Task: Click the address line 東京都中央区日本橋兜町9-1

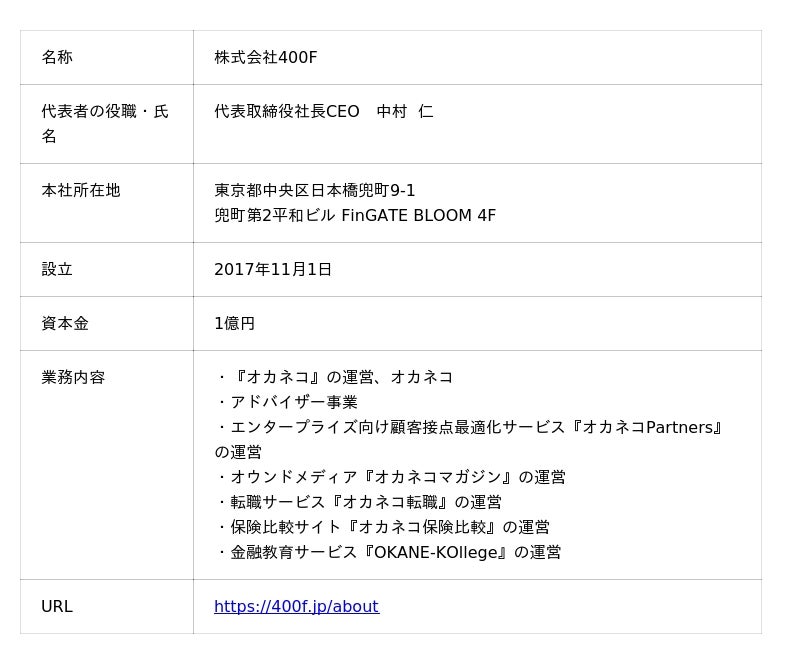Action: click(x=314, y=190)
